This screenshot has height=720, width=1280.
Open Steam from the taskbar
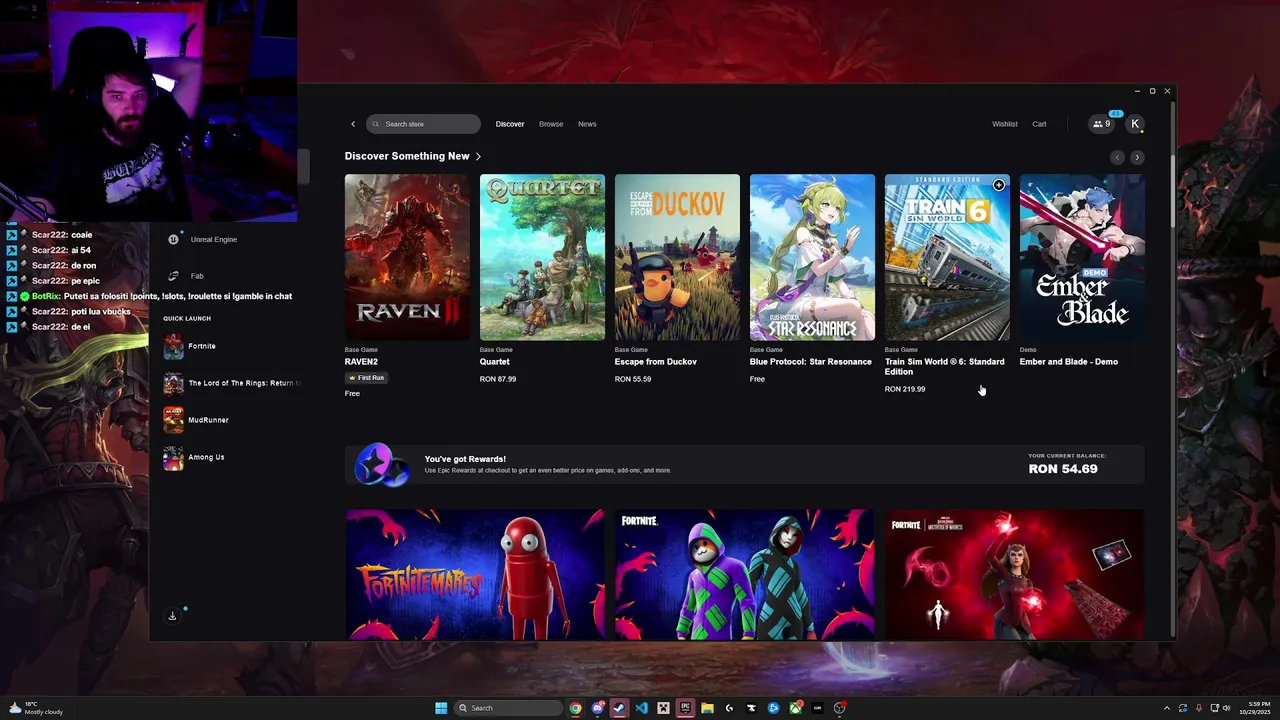point(620,708)
